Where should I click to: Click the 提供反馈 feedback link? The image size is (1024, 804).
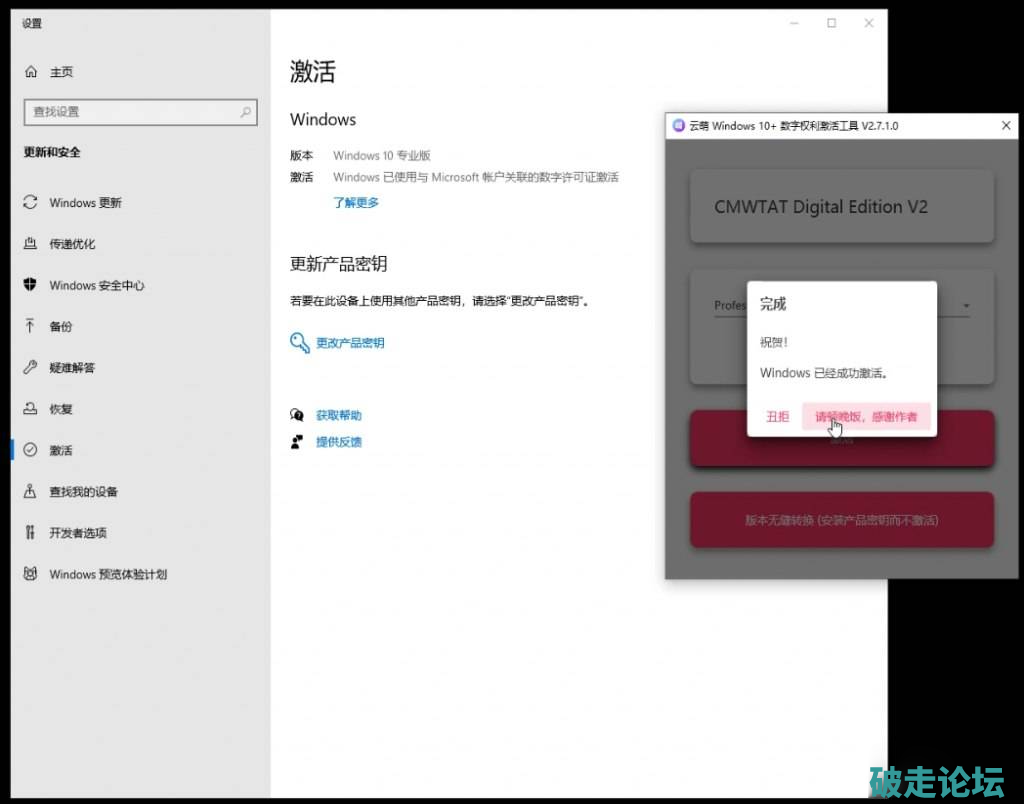pos(338,442)
